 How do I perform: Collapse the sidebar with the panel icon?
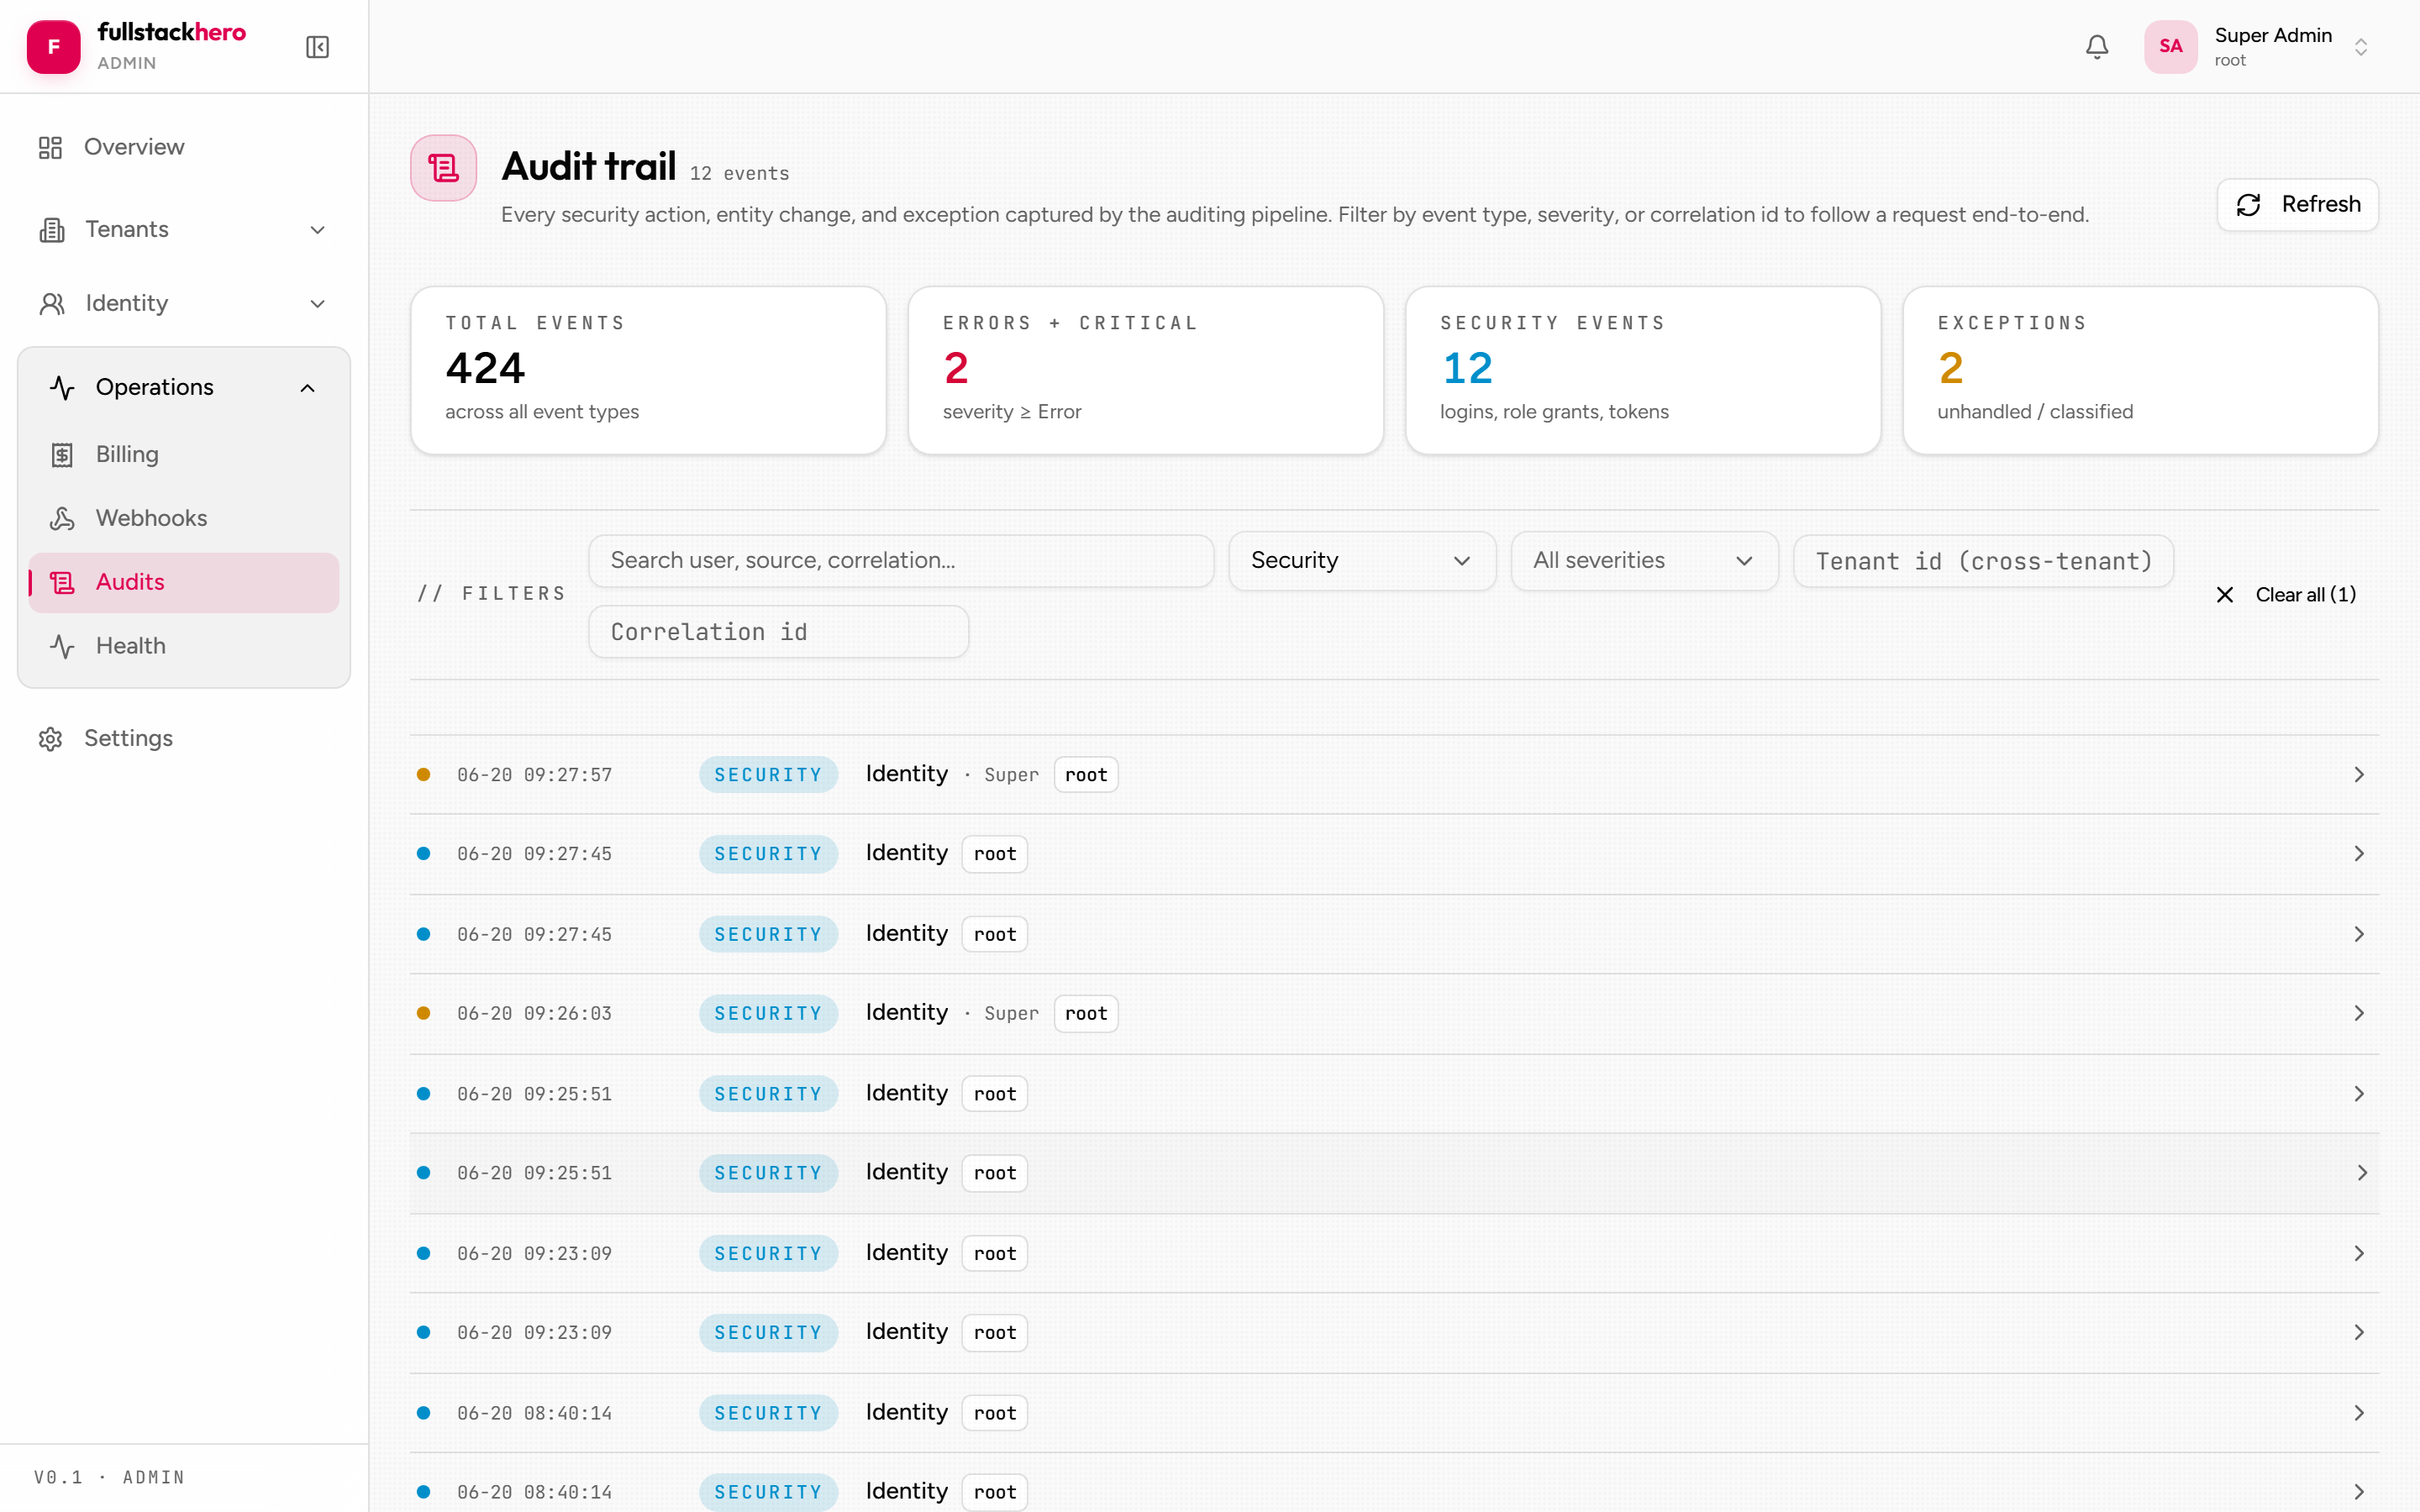(317, 47)
